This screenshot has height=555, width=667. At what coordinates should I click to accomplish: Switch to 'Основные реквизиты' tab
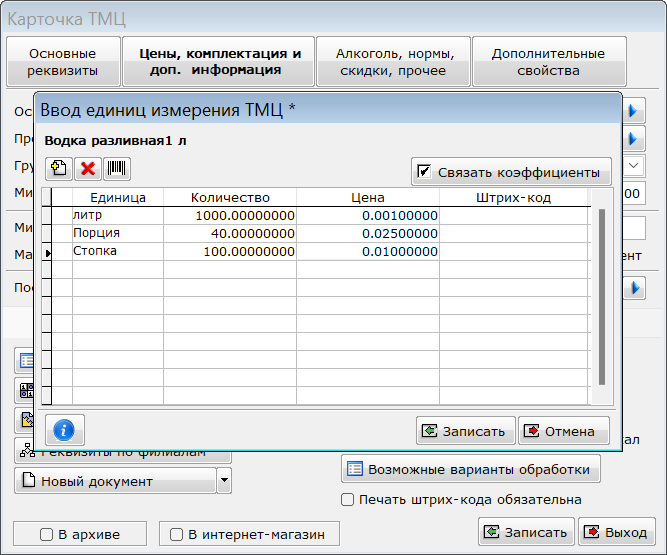coord(63,62)
